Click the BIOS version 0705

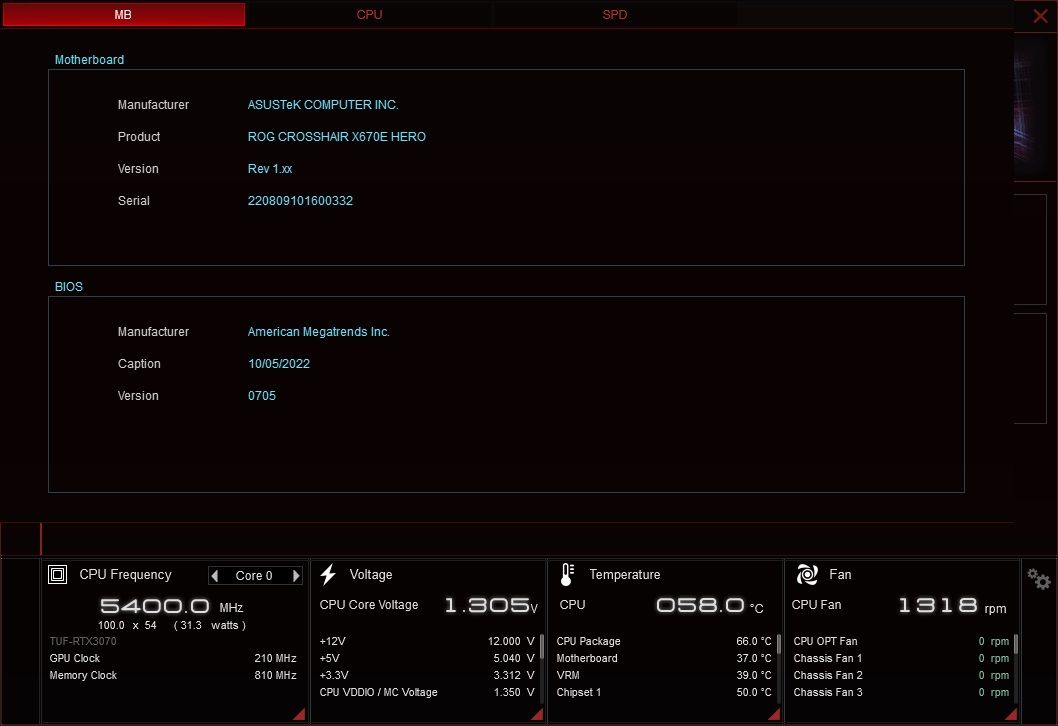click(262, 395)
